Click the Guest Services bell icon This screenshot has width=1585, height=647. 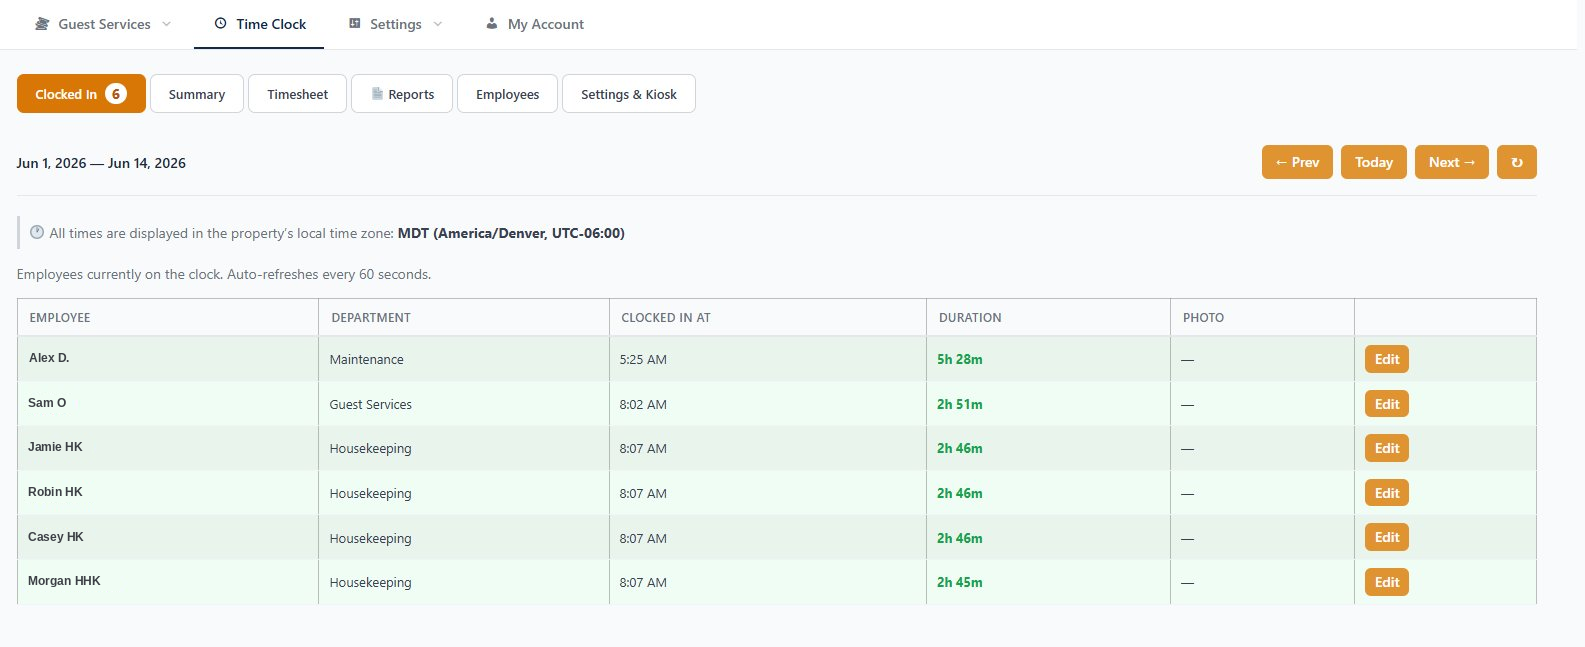pos(42,24)
